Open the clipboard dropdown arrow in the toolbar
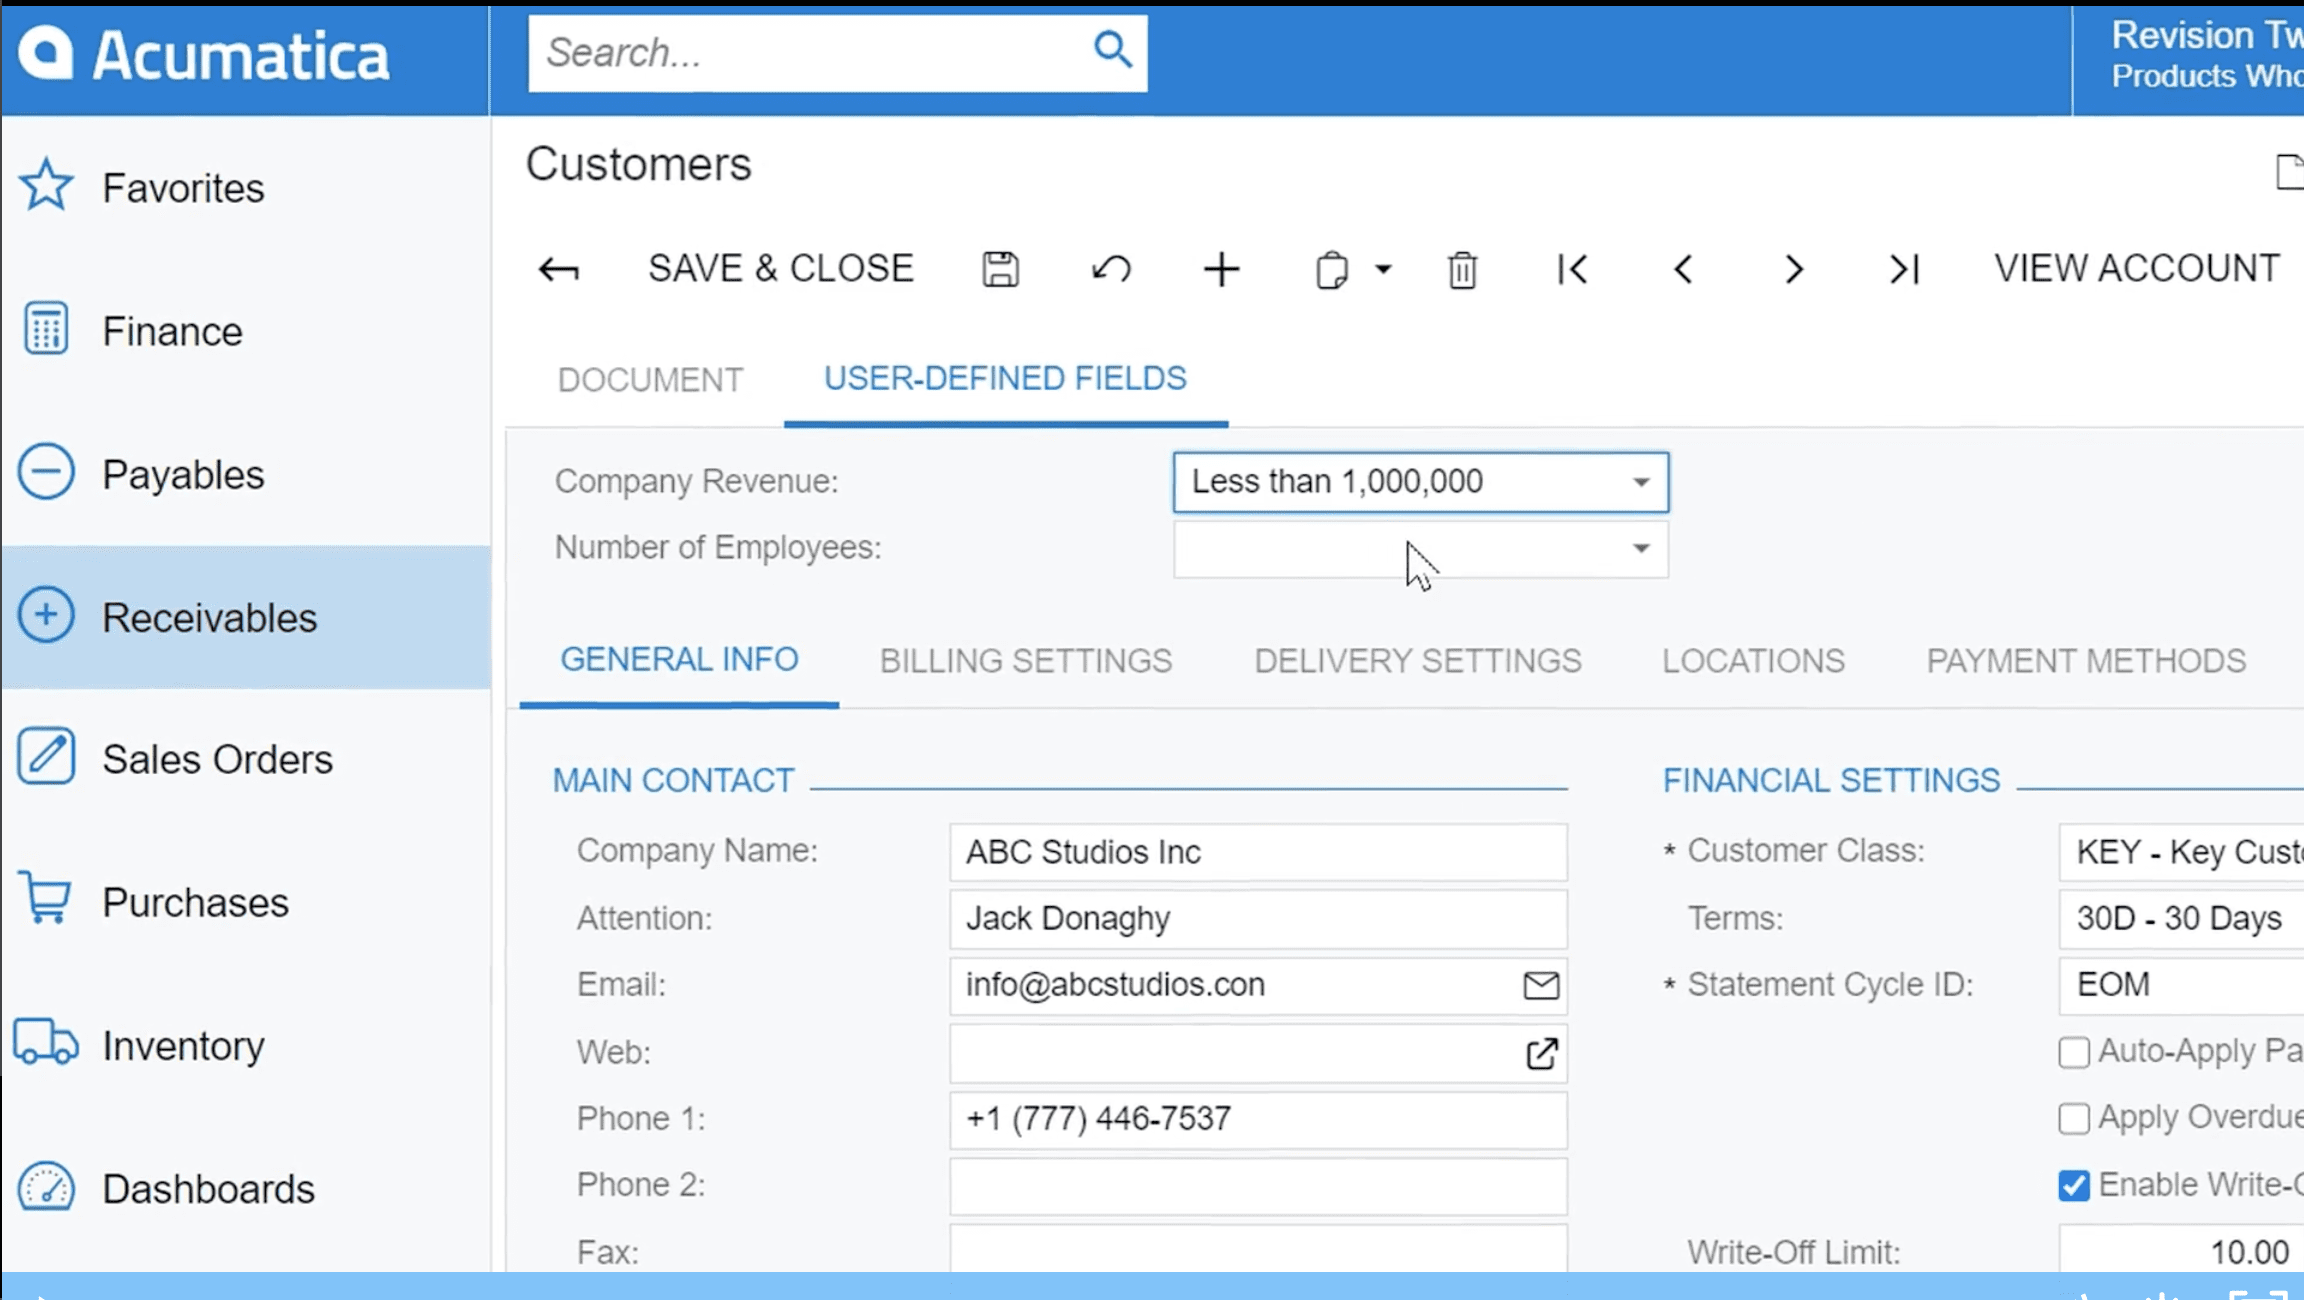This screenshot has height=1300, width=2304. (1384, 269)
